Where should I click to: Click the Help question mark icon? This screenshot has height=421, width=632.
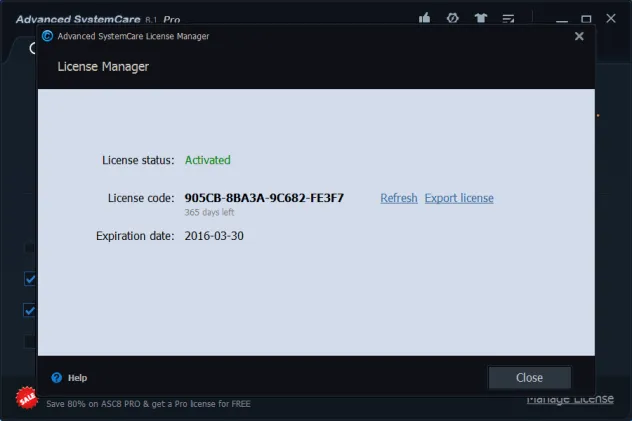[x=57, y=377]
